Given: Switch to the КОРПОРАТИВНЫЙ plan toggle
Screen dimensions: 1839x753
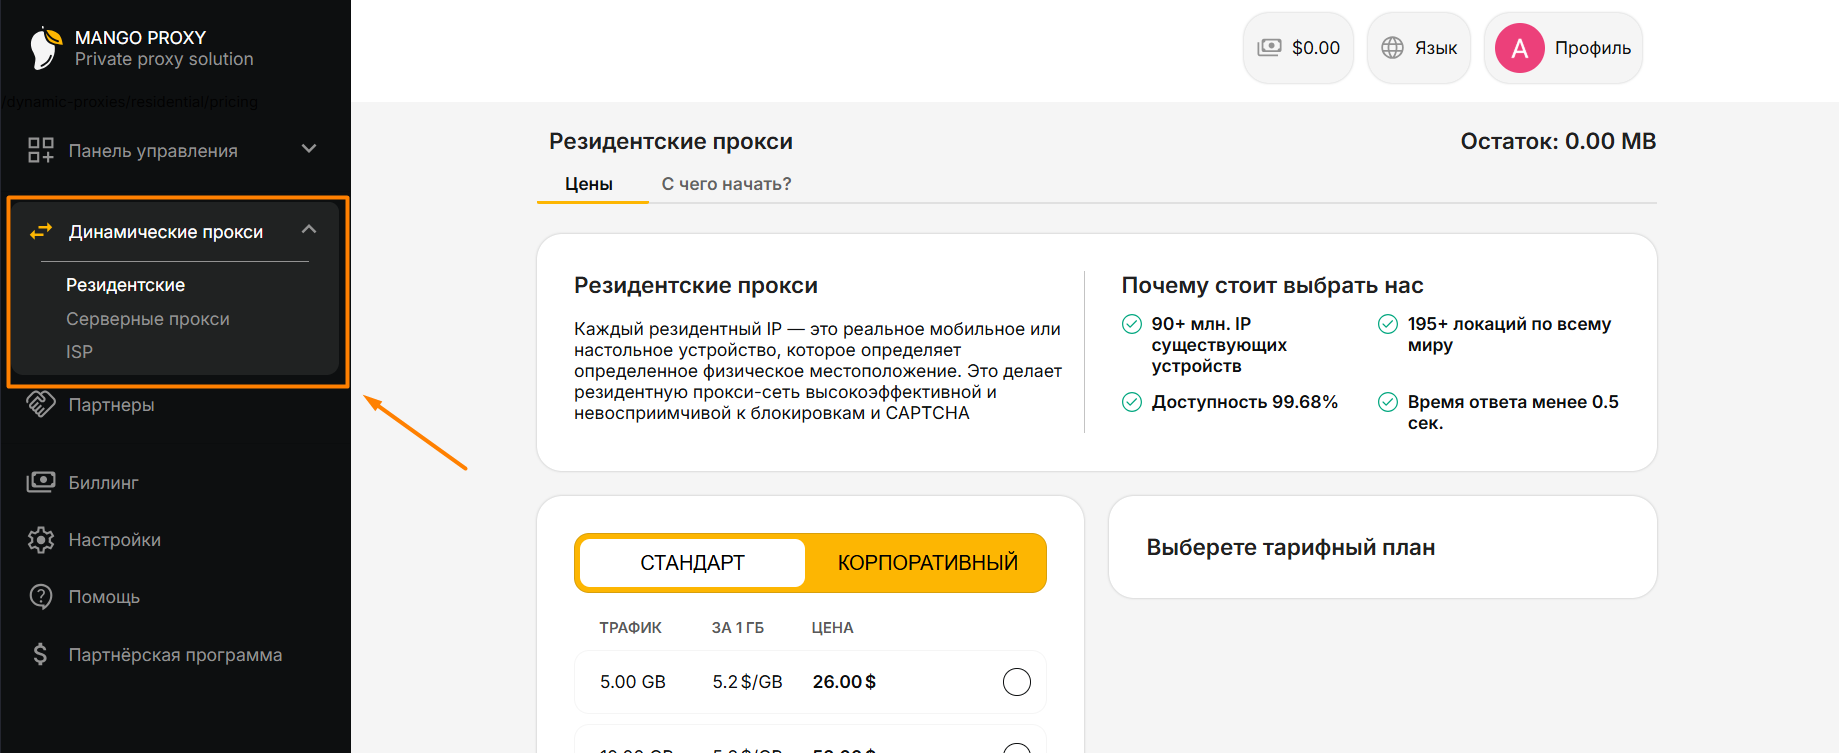Looking at the screenshot, I should [927, 563].
